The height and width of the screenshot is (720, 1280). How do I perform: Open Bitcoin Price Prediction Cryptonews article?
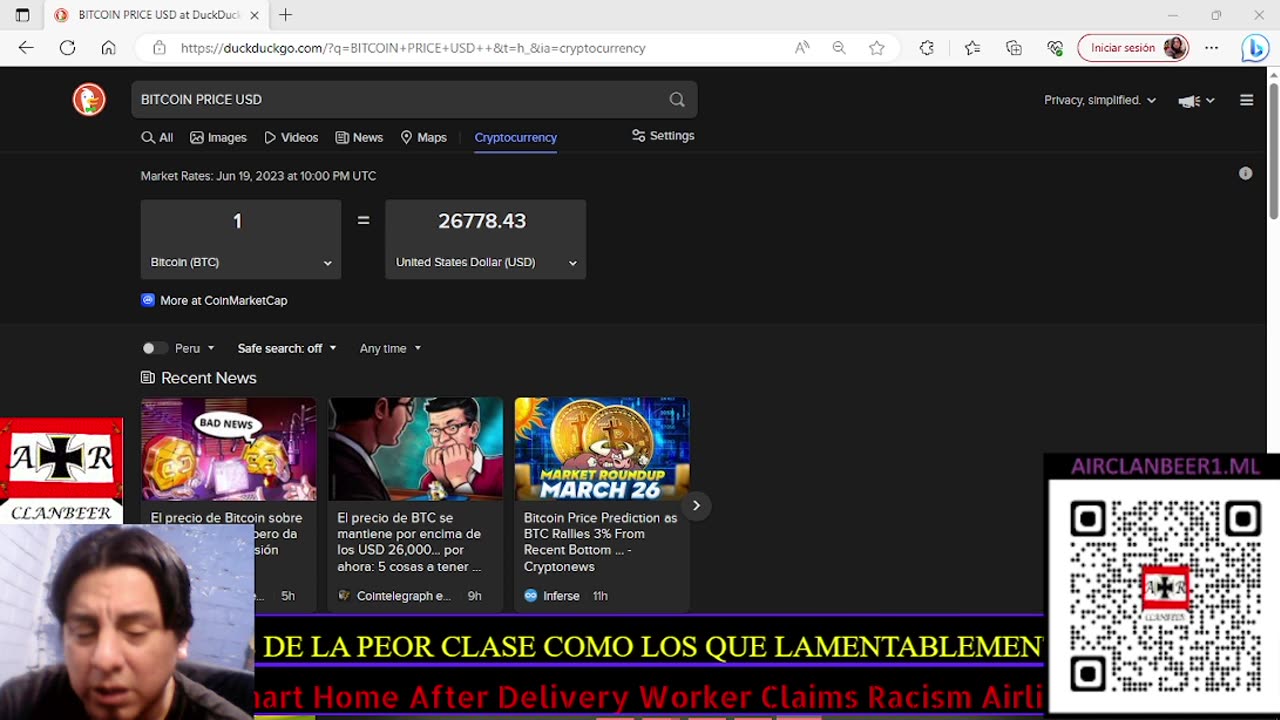coord(600,542)
